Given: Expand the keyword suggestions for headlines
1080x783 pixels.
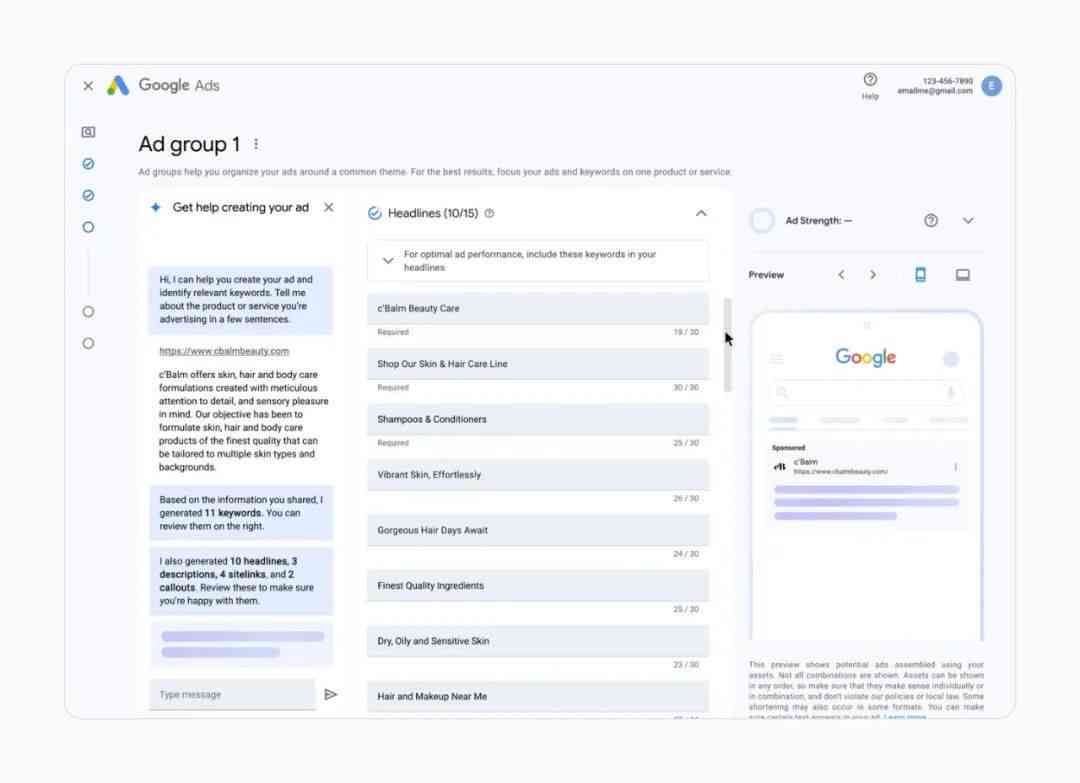Looking at the screenshot, I should click(388, 261).
